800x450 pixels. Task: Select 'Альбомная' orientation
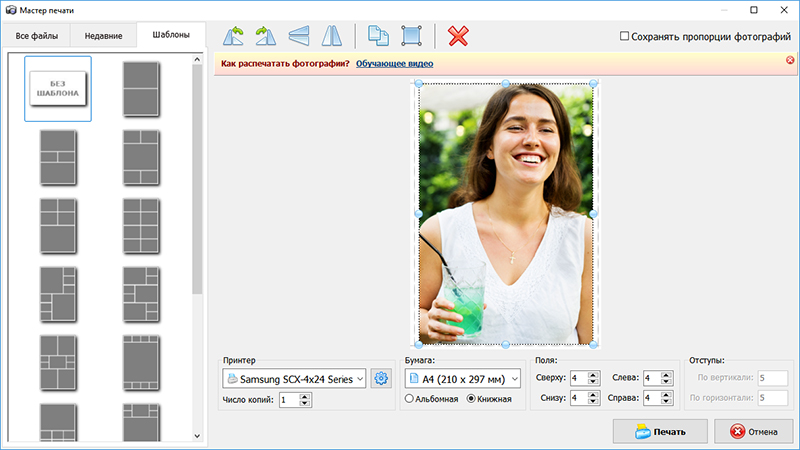click(410, 399)
